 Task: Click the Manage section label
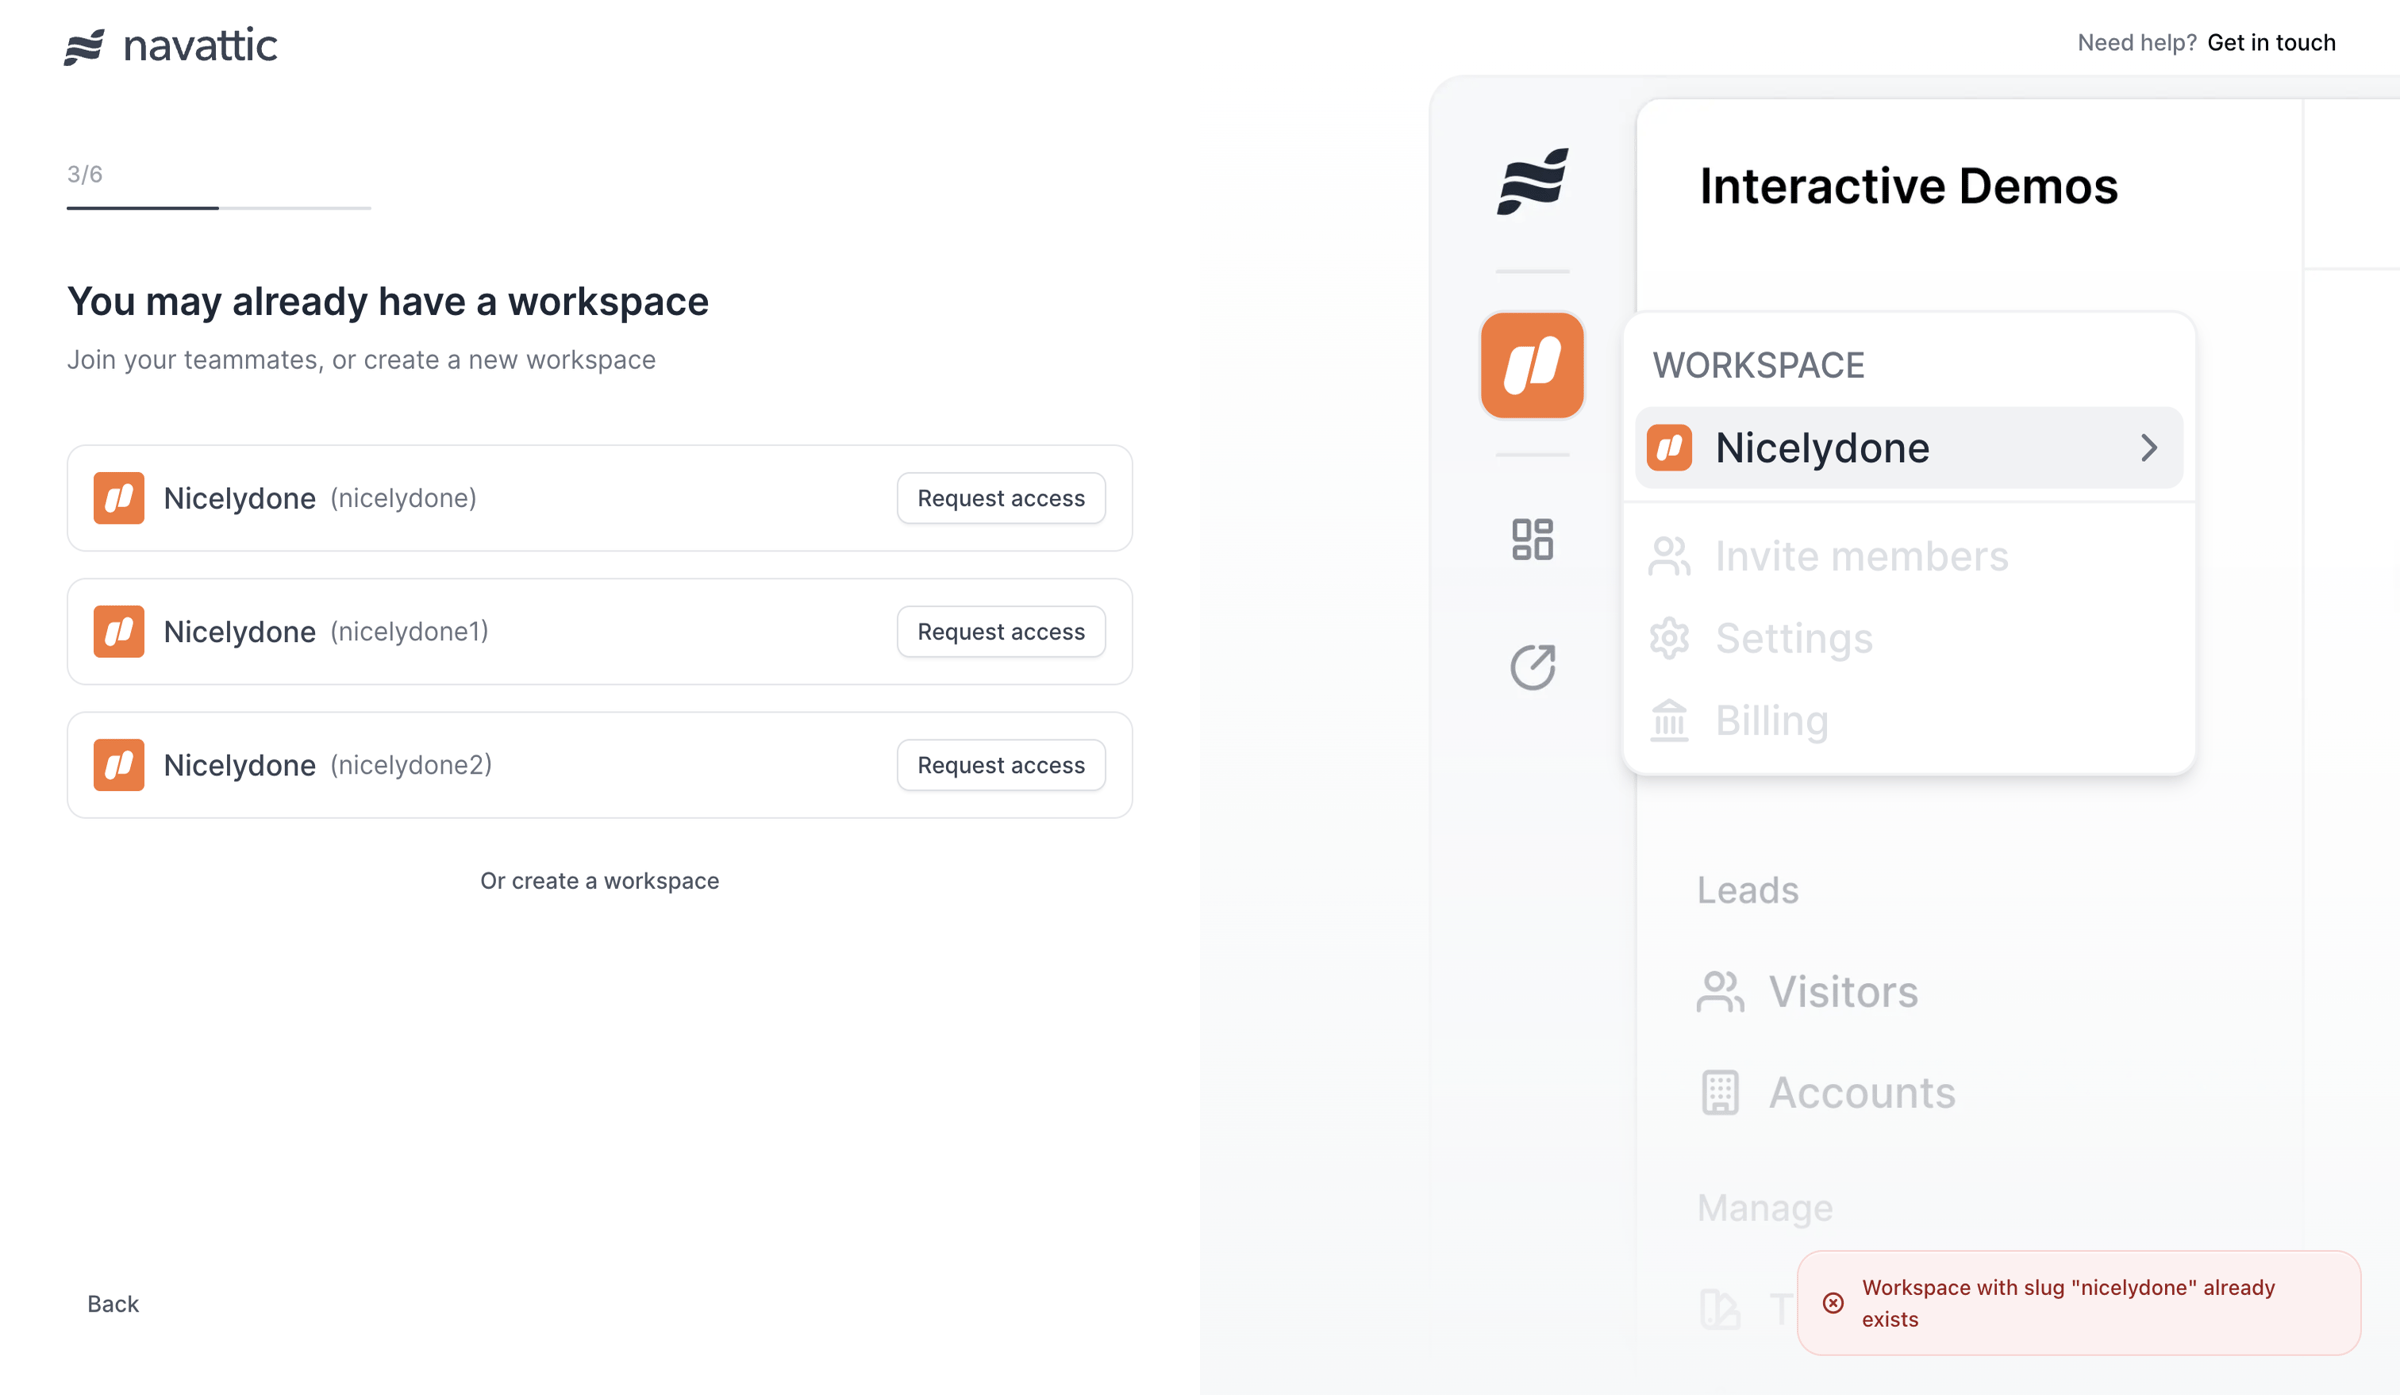tap(1764, 1208)
